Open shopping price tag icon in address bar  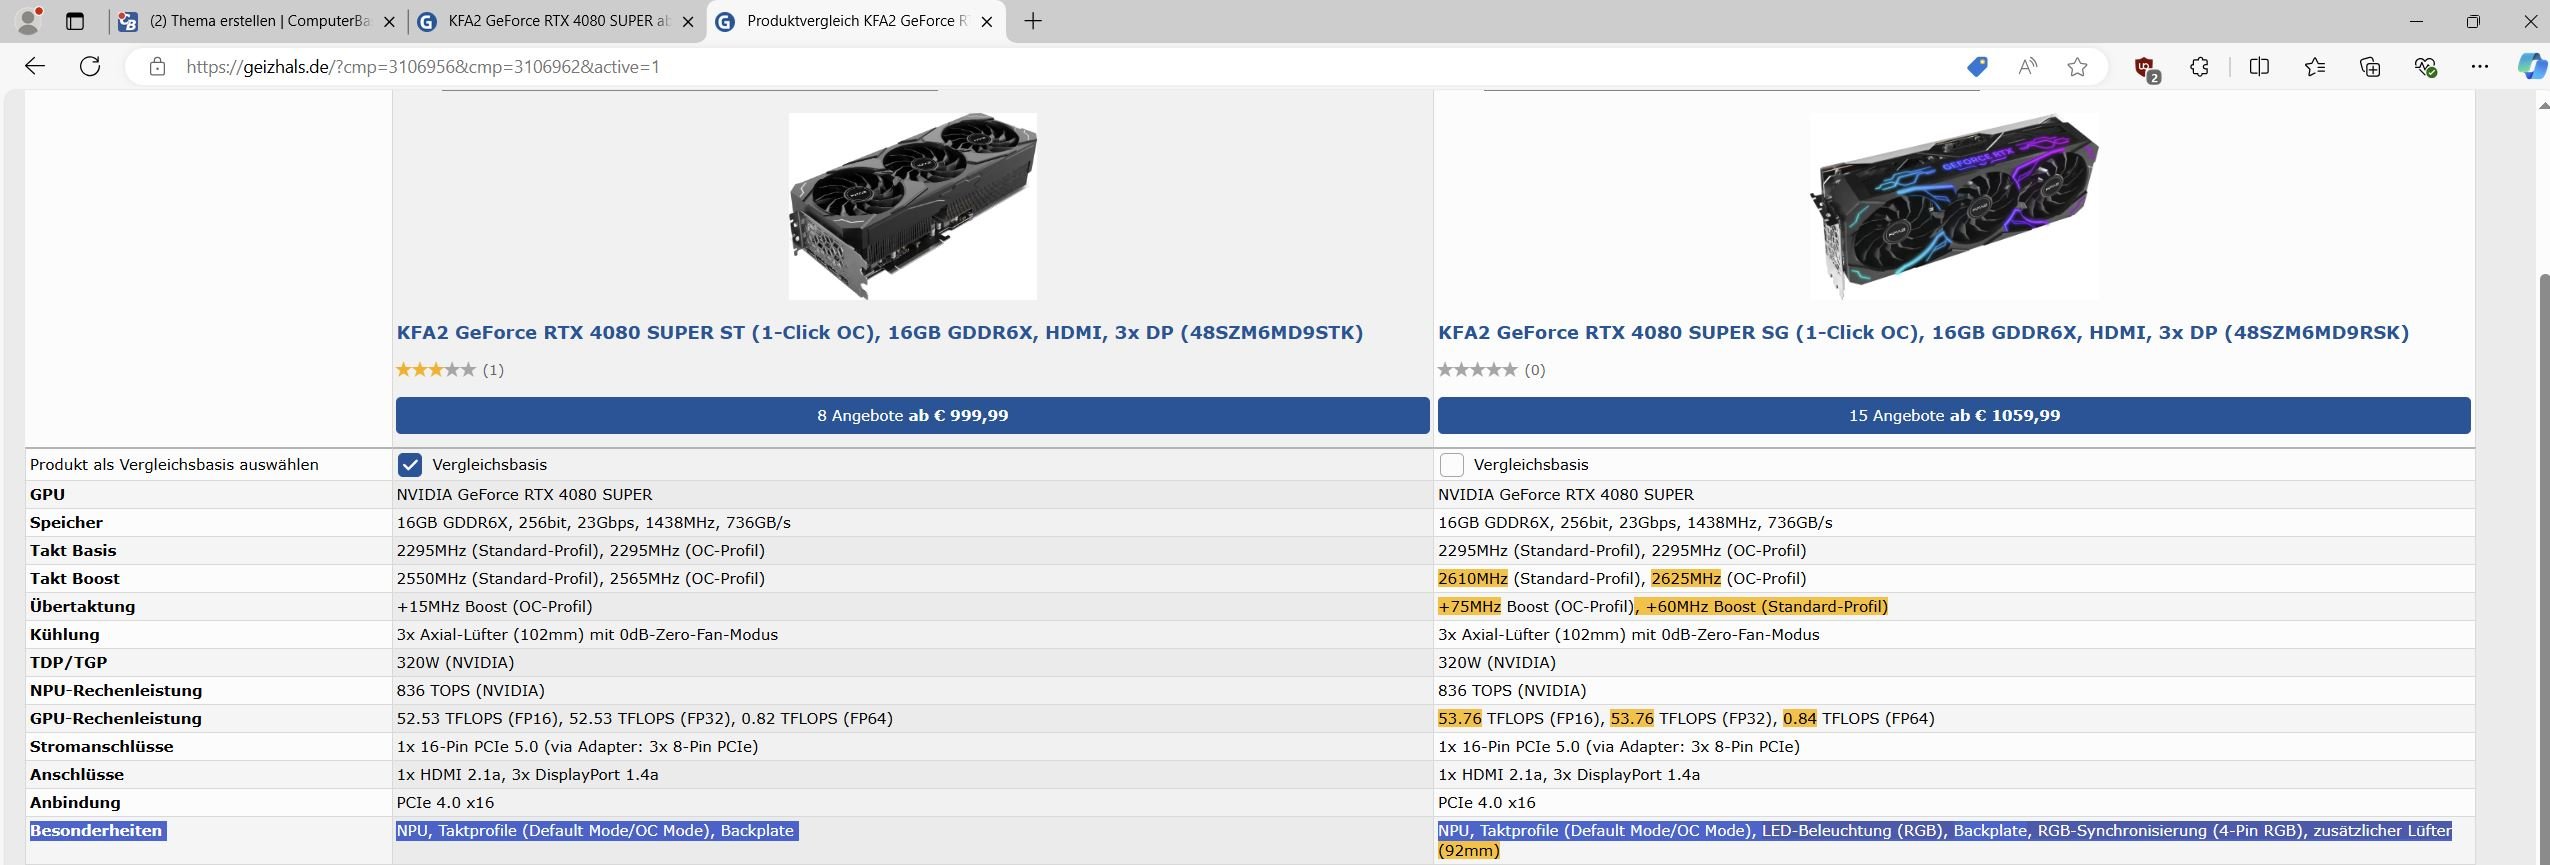(1977, 67)
